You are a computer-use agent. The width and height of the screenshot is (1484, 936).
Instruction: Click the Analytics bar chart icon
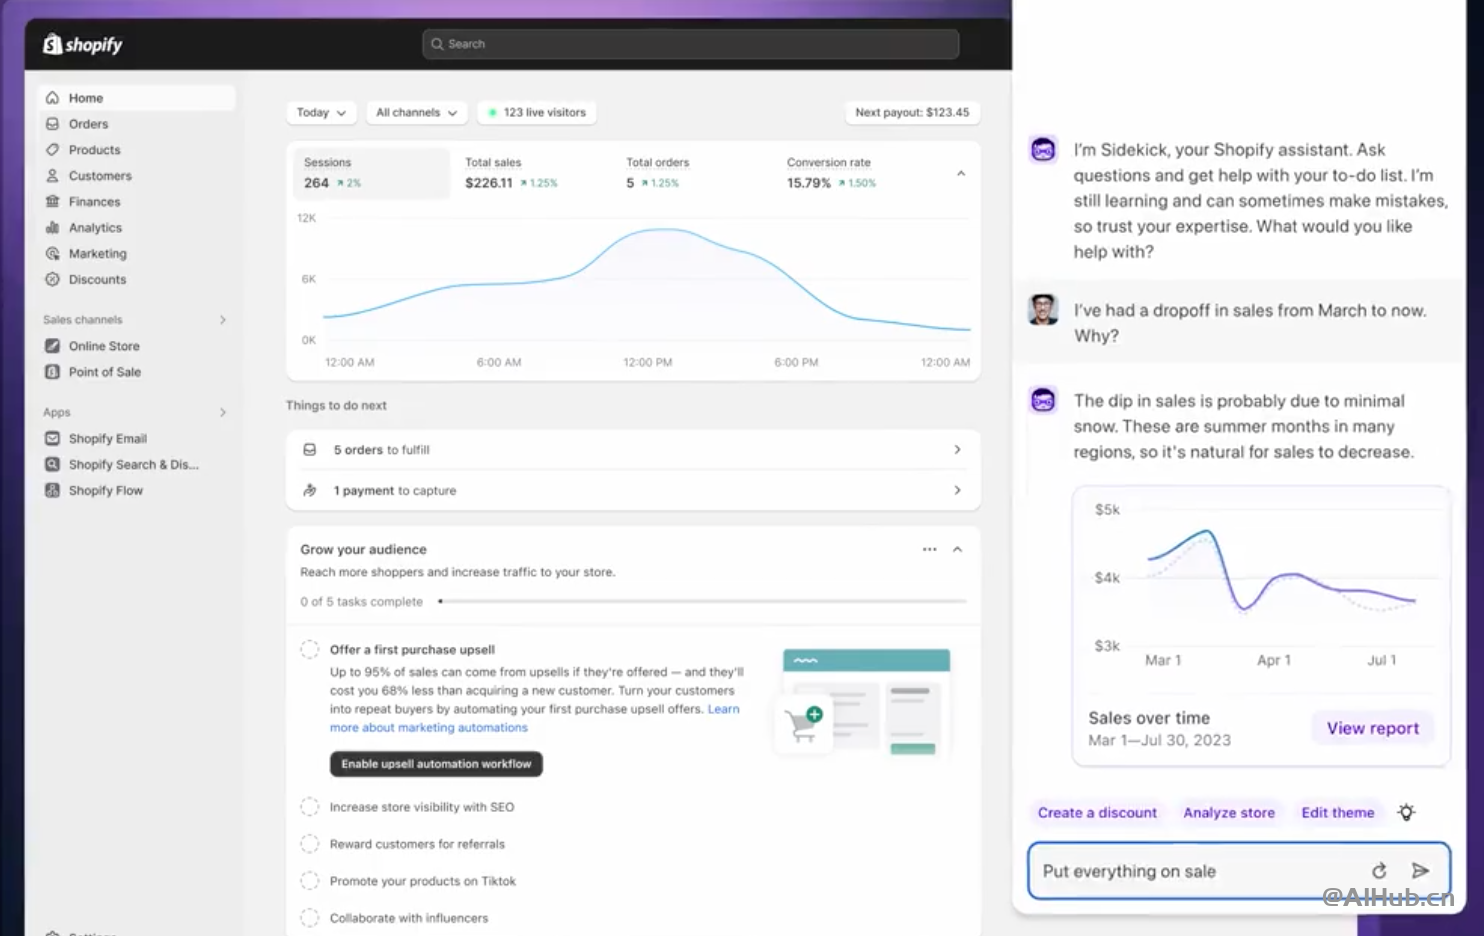[x=52, y=228]
